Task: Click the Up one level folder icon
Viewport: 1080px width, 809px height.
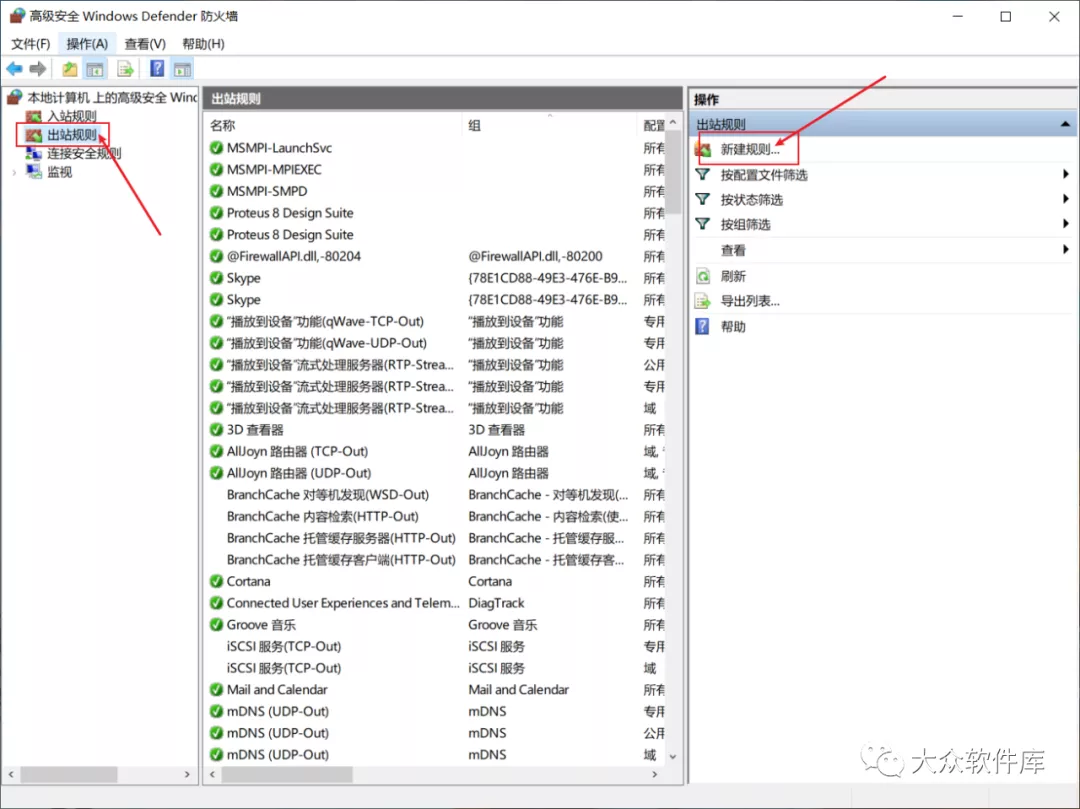Action: tap(69, 69)
